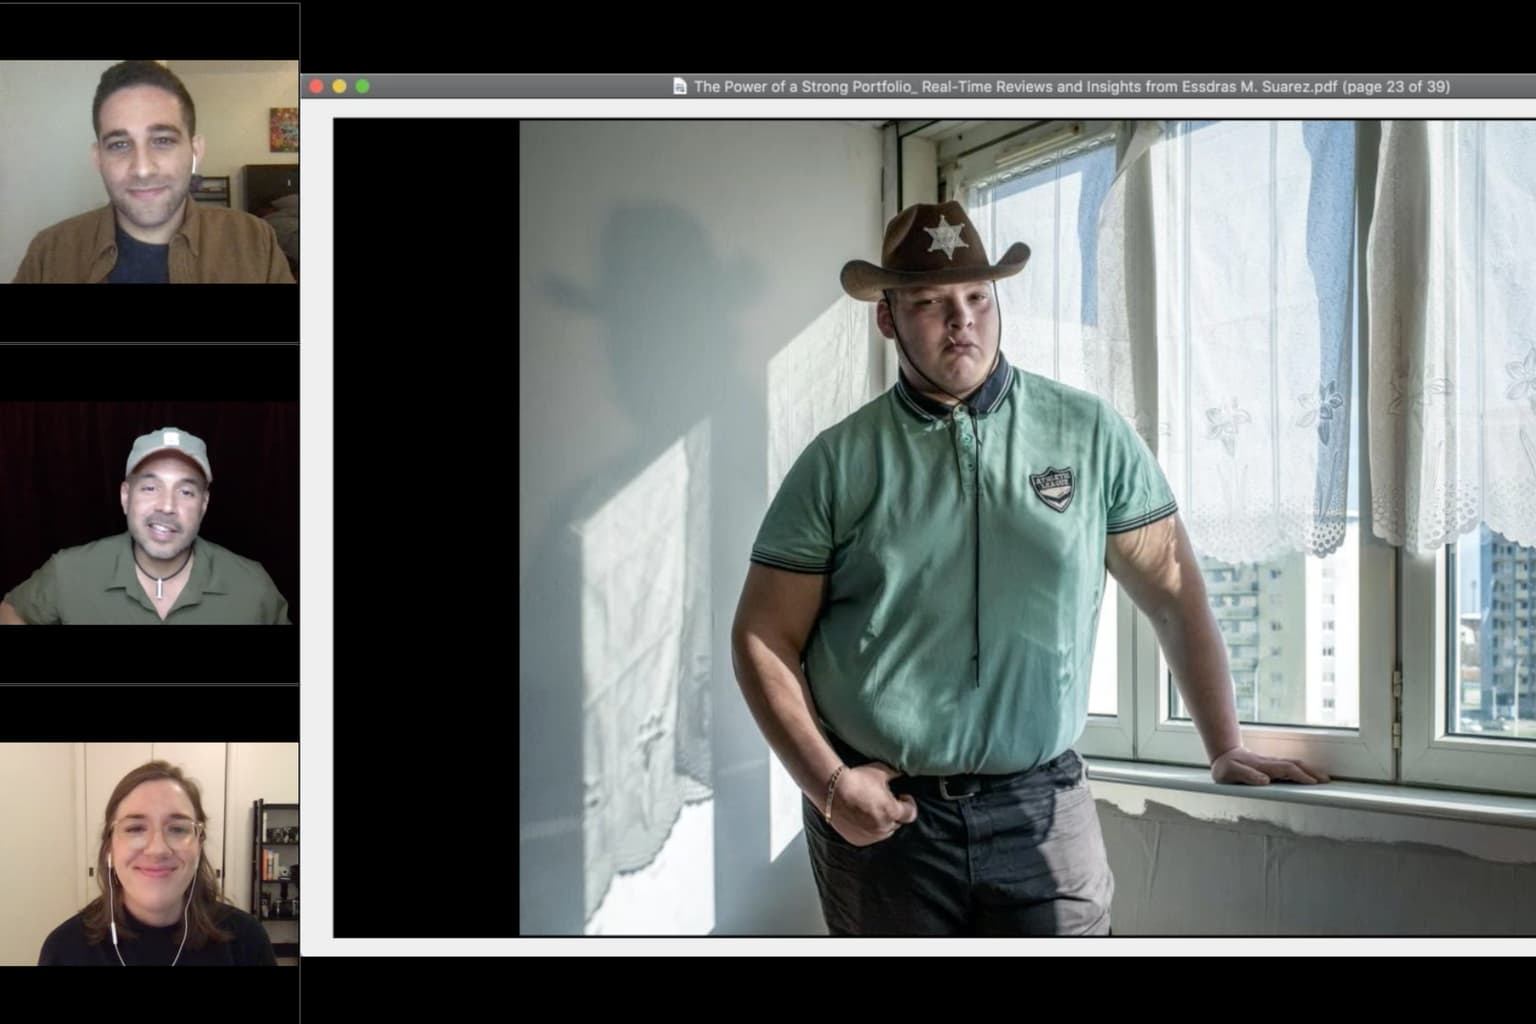Click the bookshelf in bottom participant video
The width and height of the screenshot is (1536, 1024).
(x=276, y=858)
